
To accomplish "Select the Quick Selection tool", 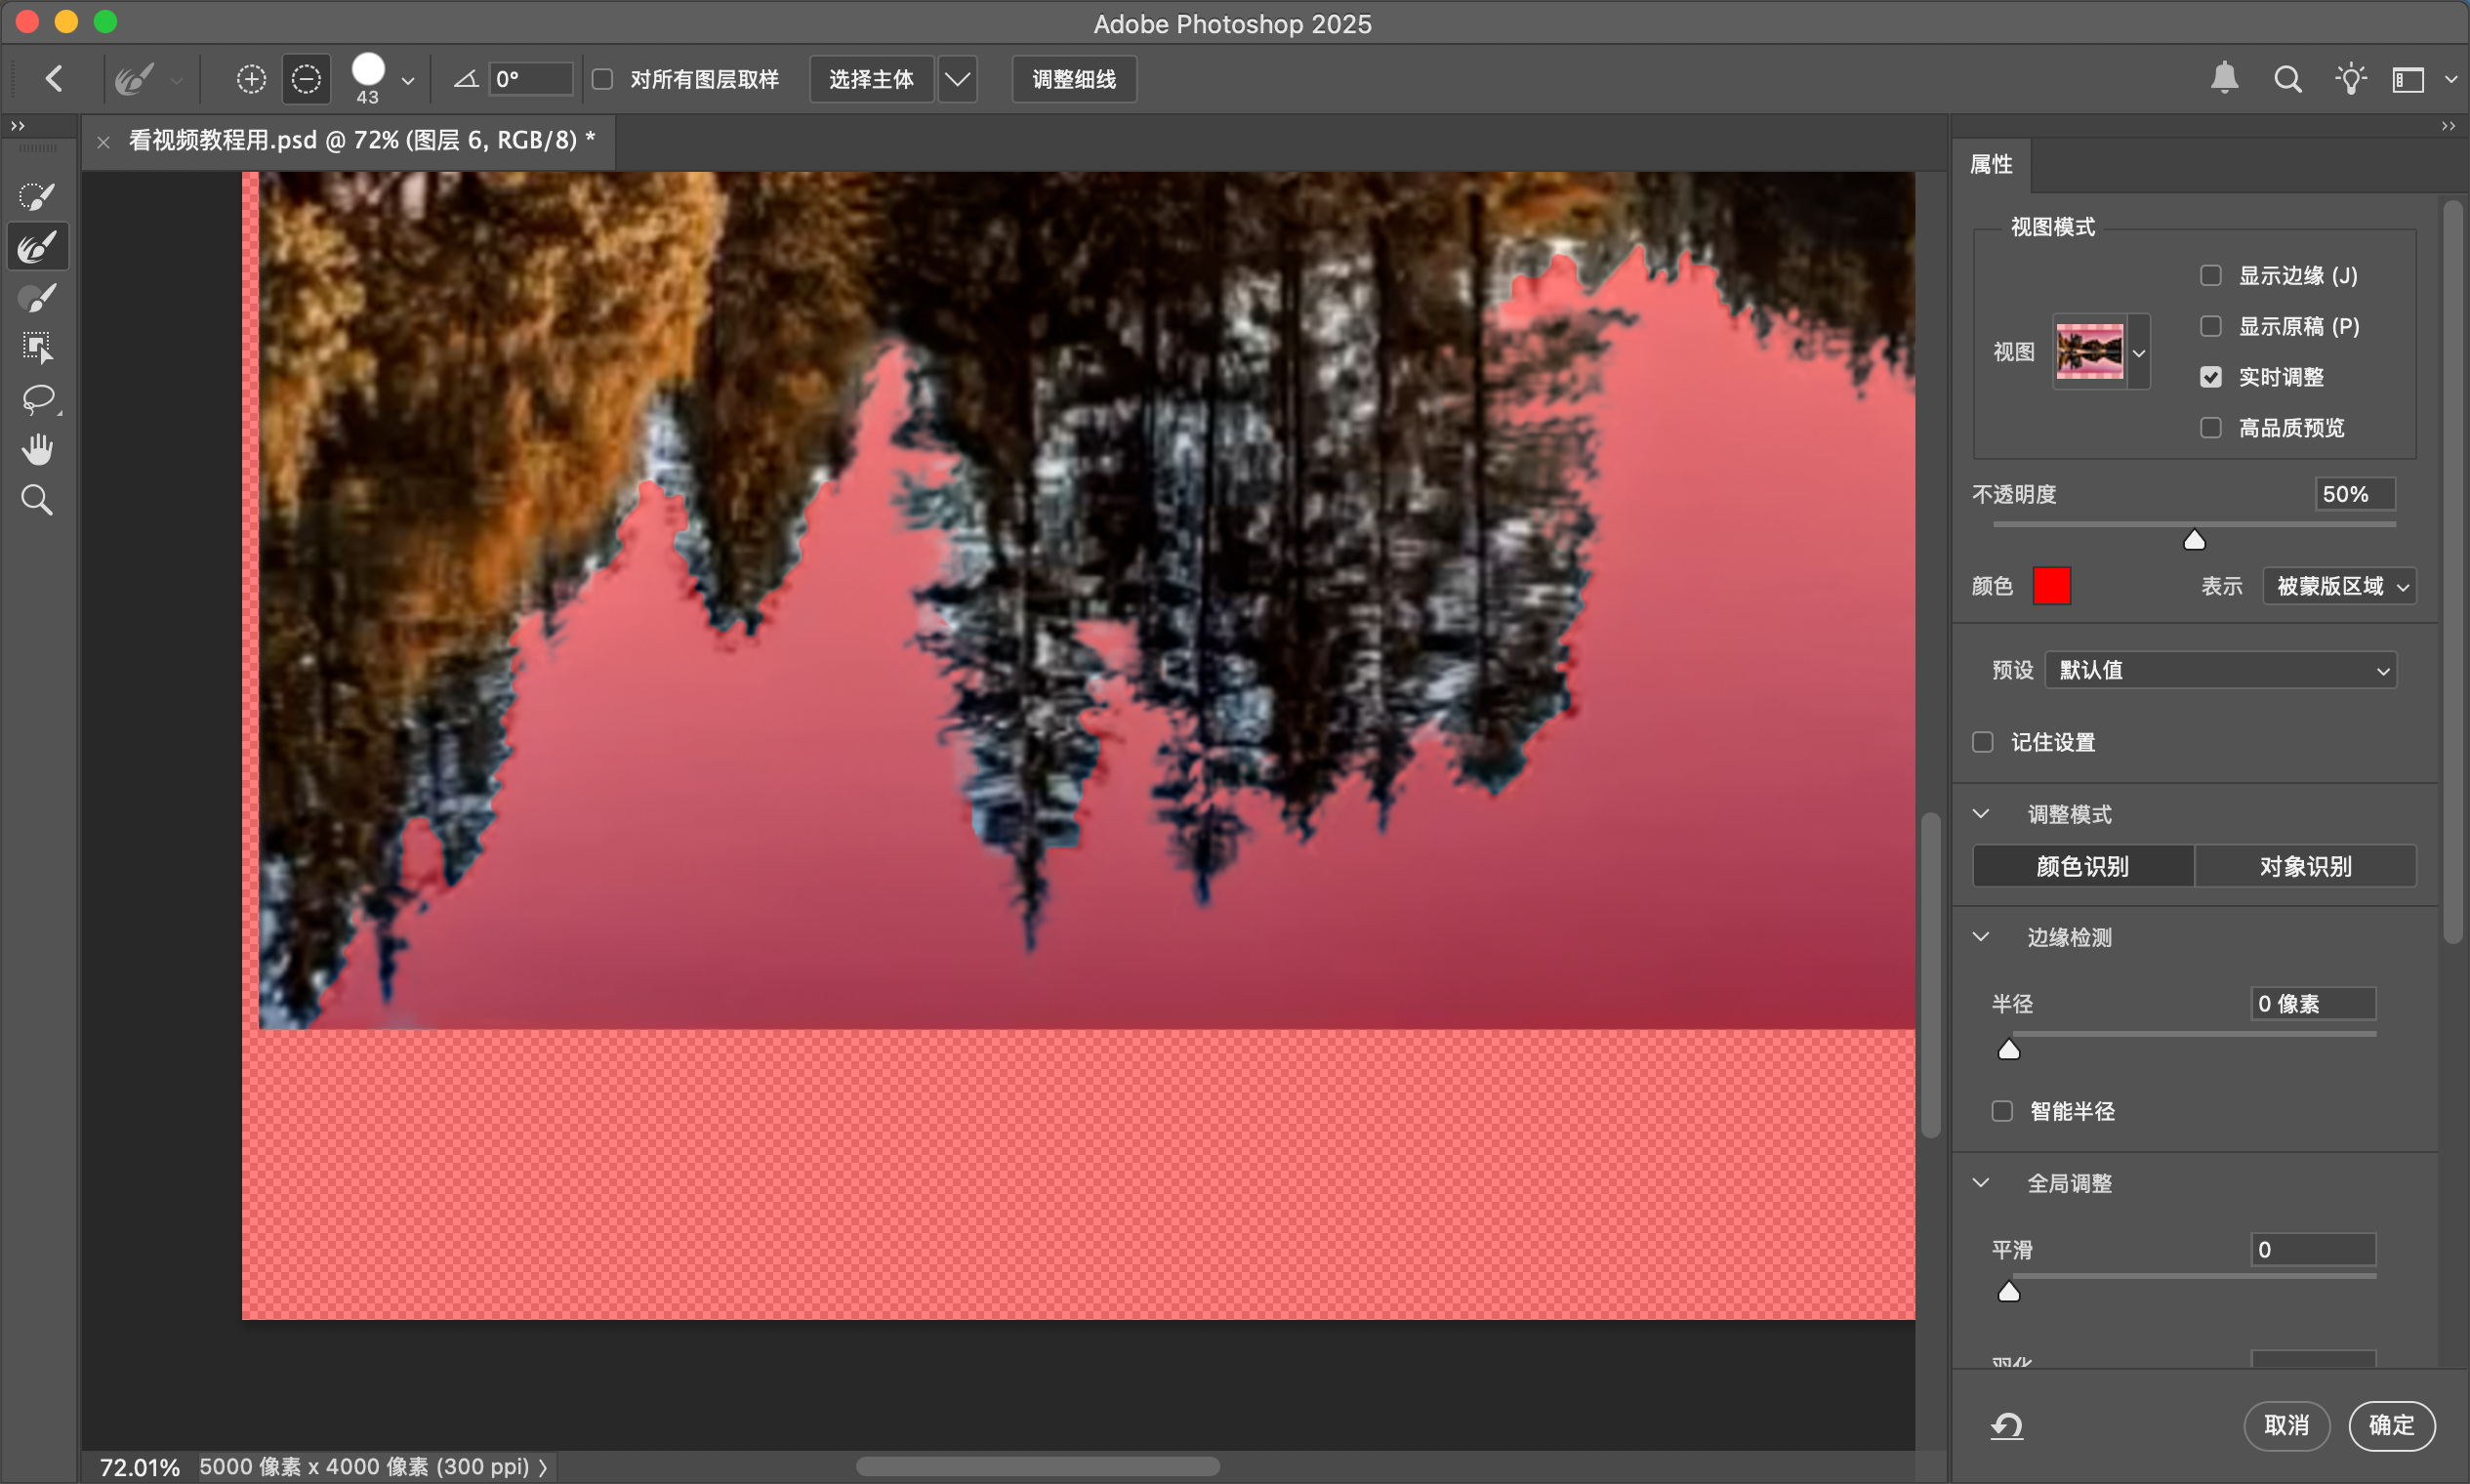I will tap(37, 196).
